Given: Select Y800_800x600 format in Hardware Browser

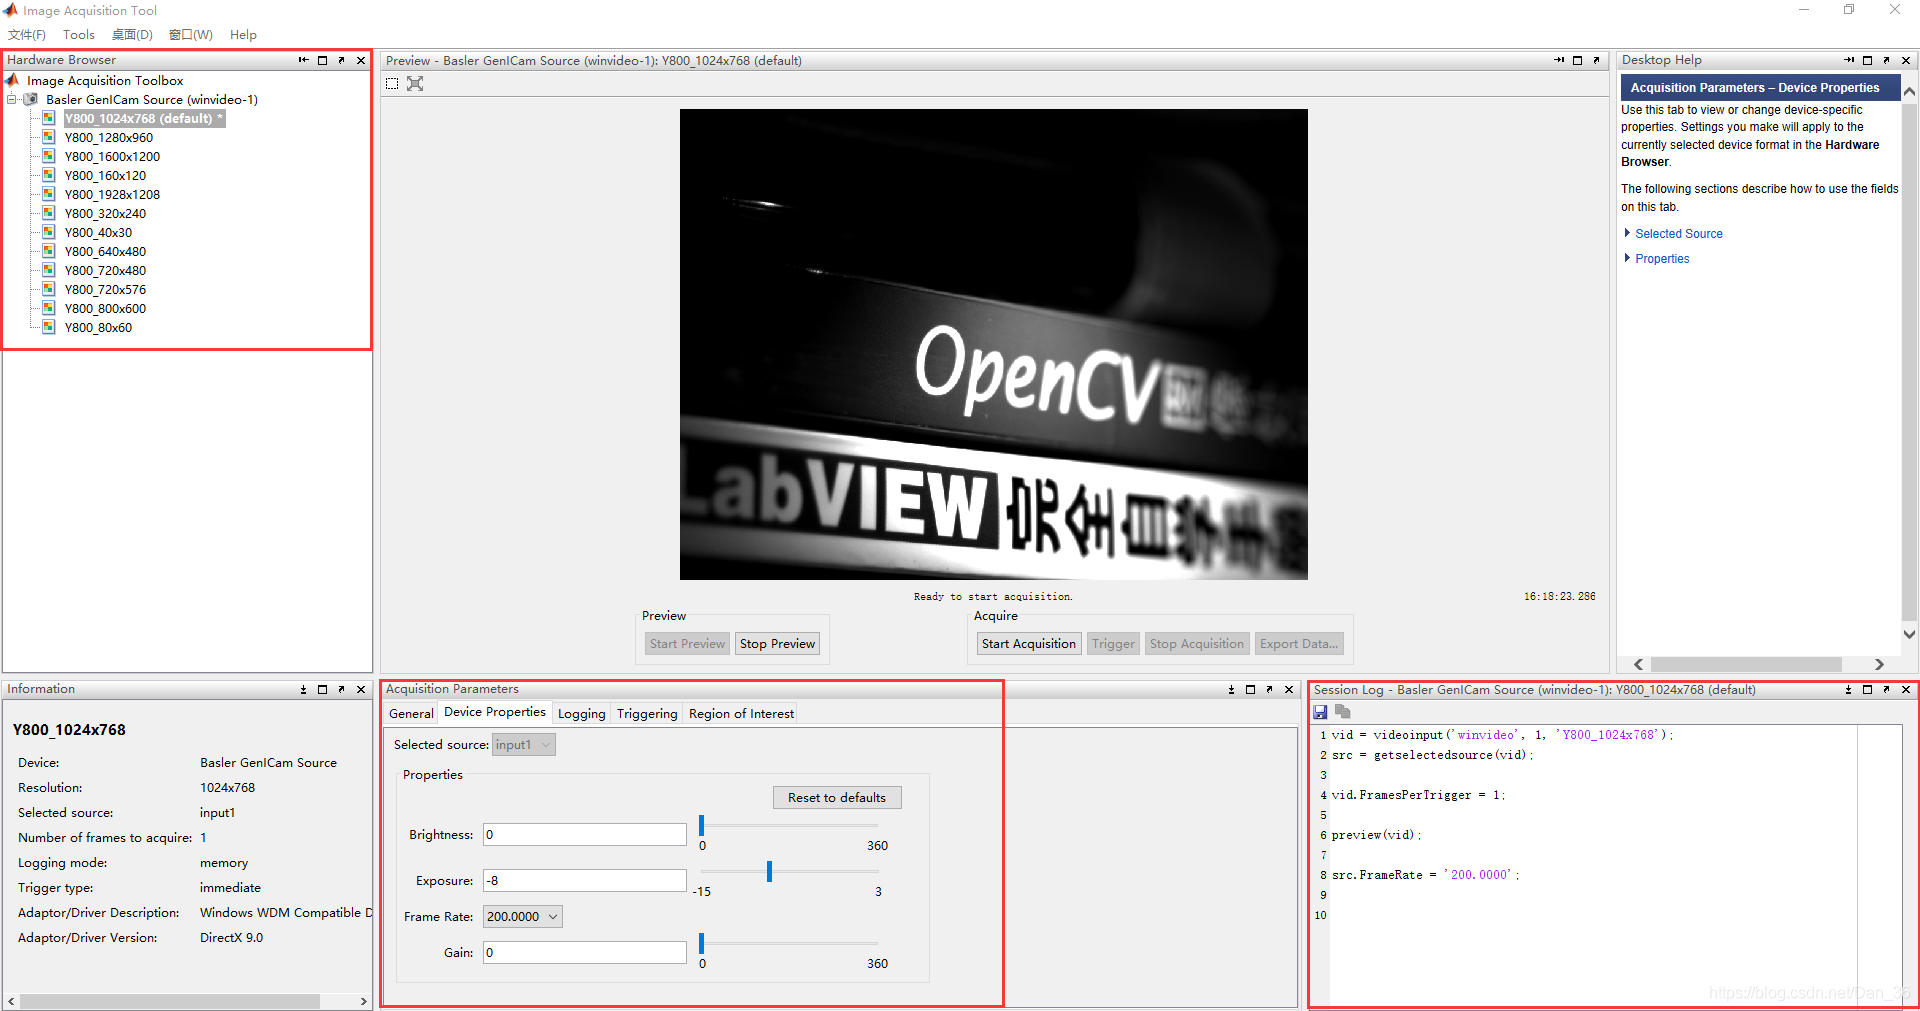Looking at the screenshot, I should tap(105, 308).
